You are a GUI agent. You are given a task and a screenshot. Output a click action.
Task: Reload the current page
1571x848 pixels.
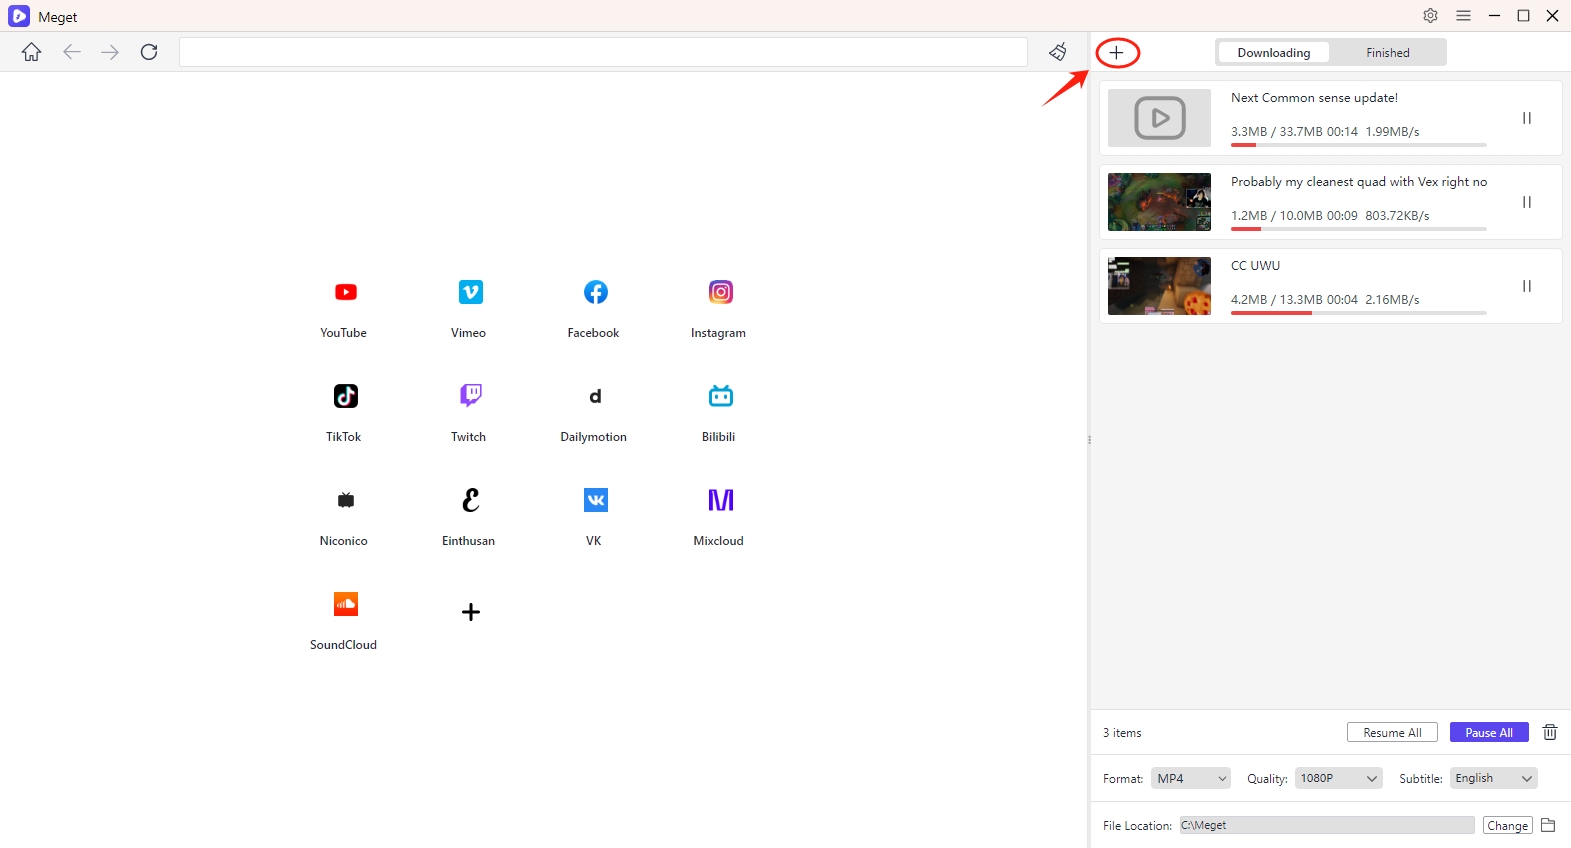tap(149, 52)
